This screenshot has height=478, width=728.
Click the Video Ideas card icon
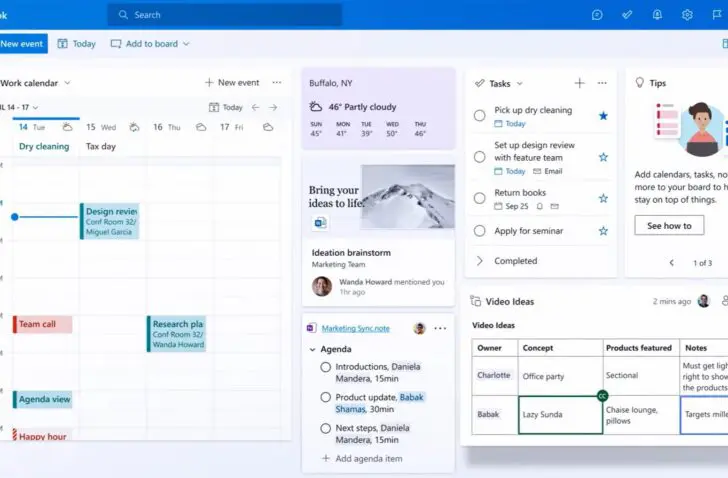[x=475, y=301]
